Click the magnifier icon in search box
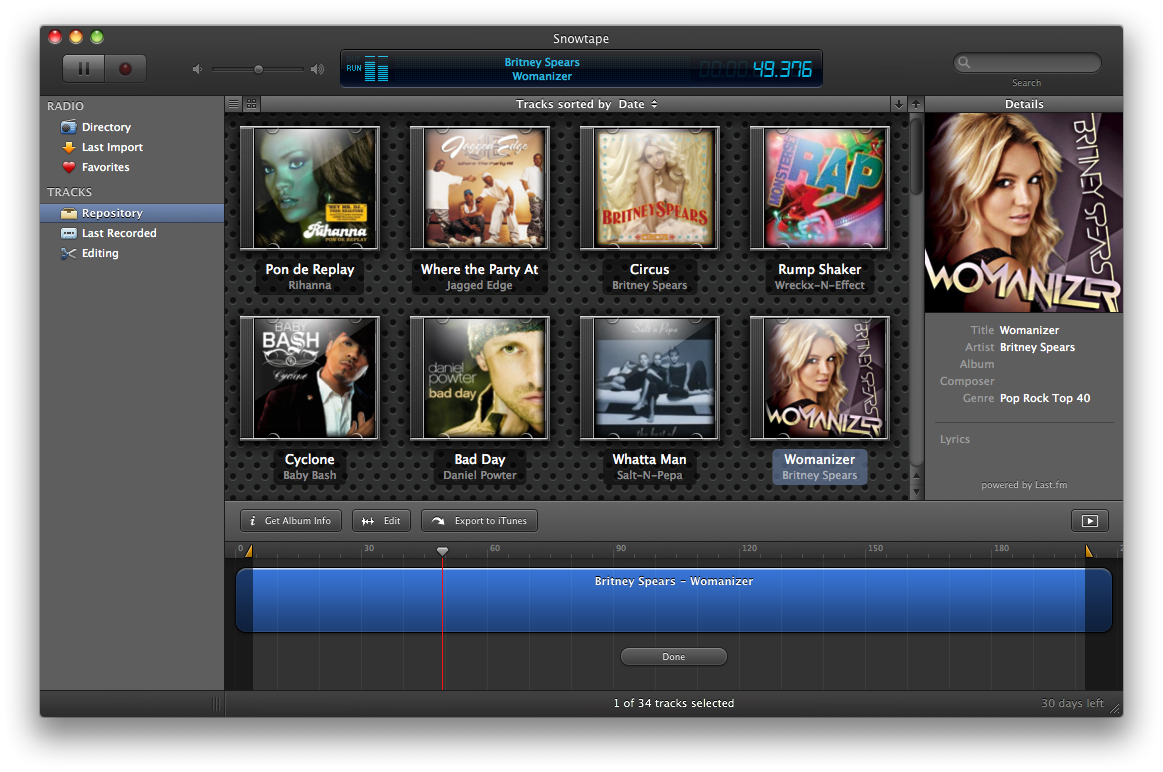 pyautogui.click(x=964, y=63)
